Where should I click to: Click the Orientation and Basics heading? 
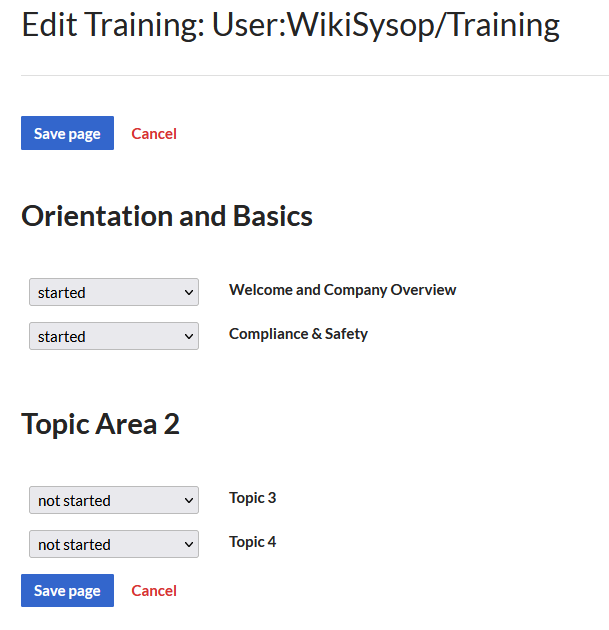(167, 216)
